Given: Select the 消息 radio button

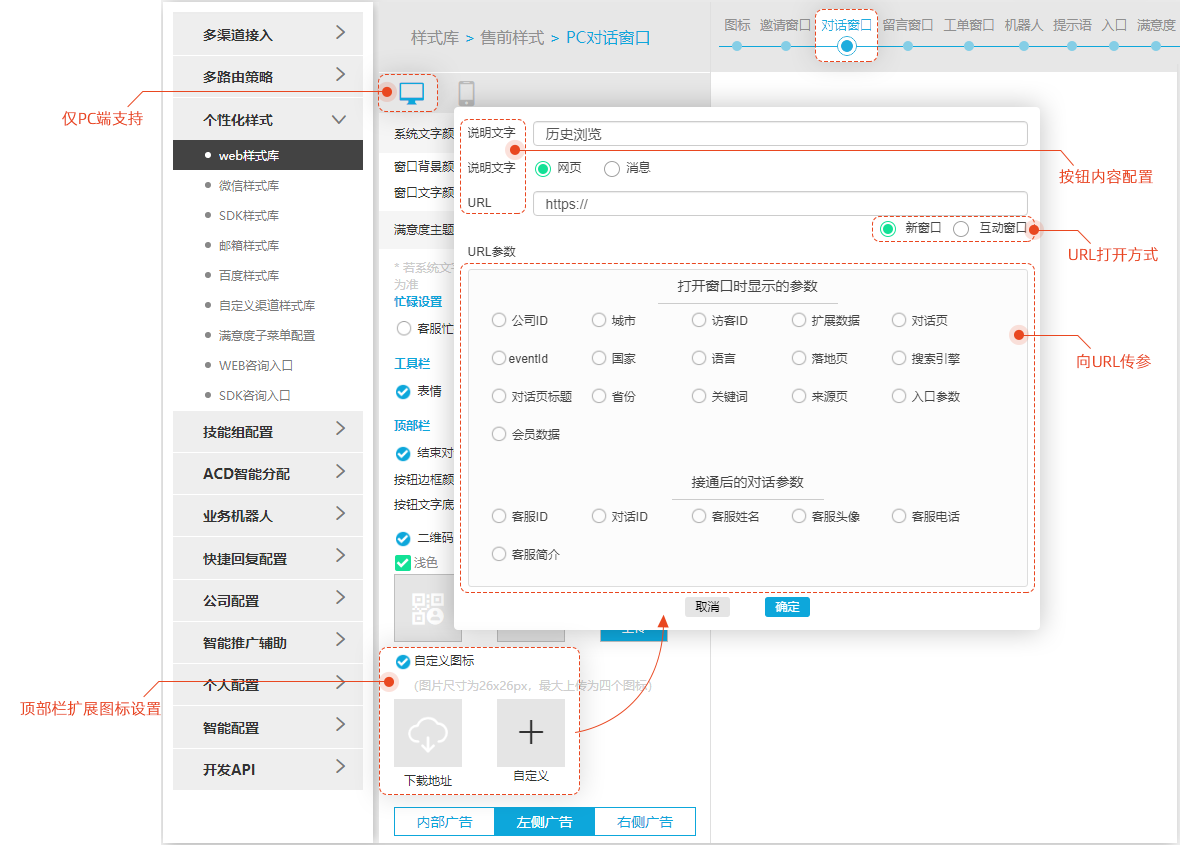Looking at the screenshot, I should coord(612,169).
